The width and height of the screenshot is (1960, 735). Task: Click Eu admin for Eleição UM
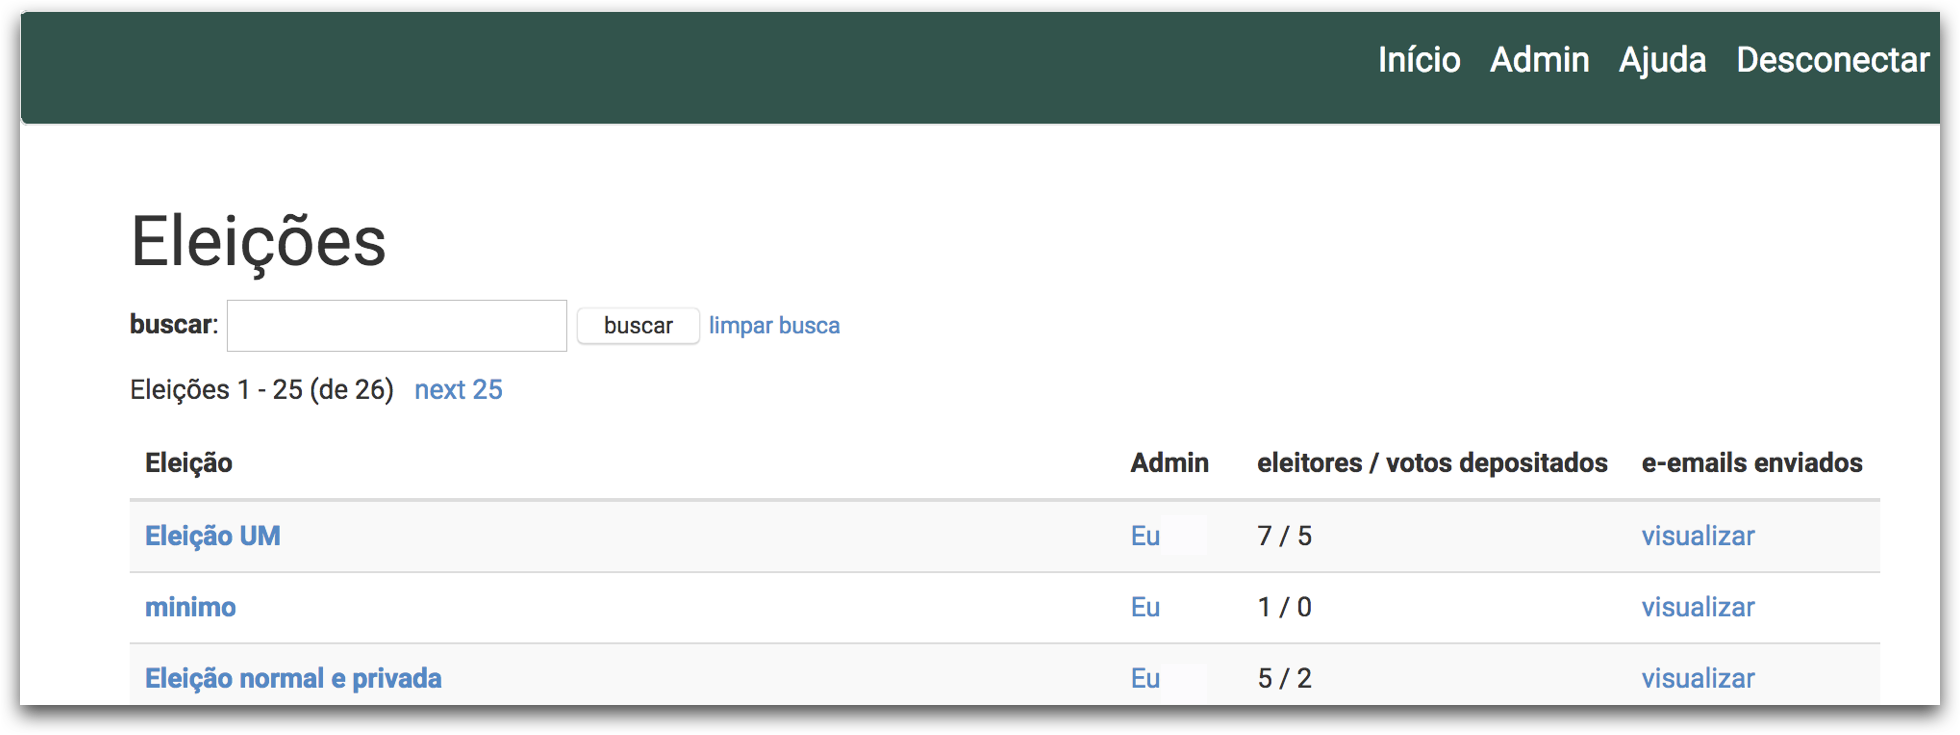coord(1145,536)
